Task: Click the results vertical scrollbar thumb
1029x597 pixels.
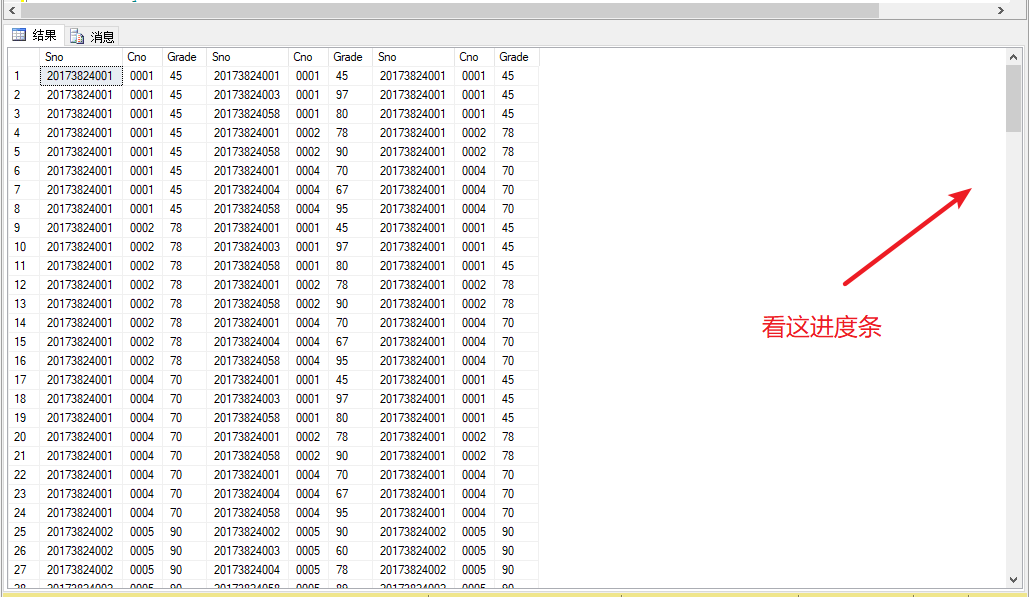Action: (1013, 98)
